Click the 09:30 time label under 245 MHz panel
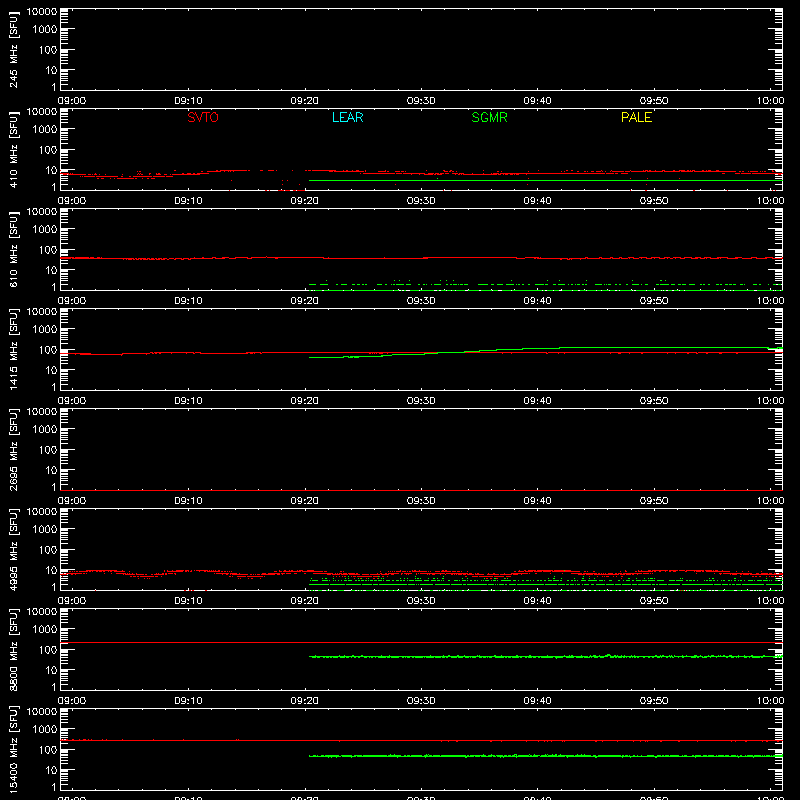800x800 pixels. pyautogui.click(x=421, y=101)
